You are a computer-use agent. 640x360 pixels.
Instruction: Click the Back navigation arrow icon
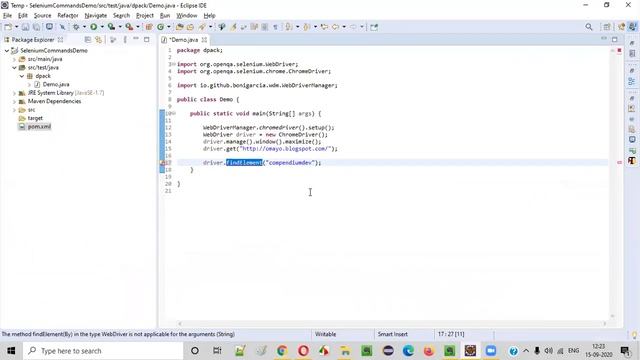[335, 27]
